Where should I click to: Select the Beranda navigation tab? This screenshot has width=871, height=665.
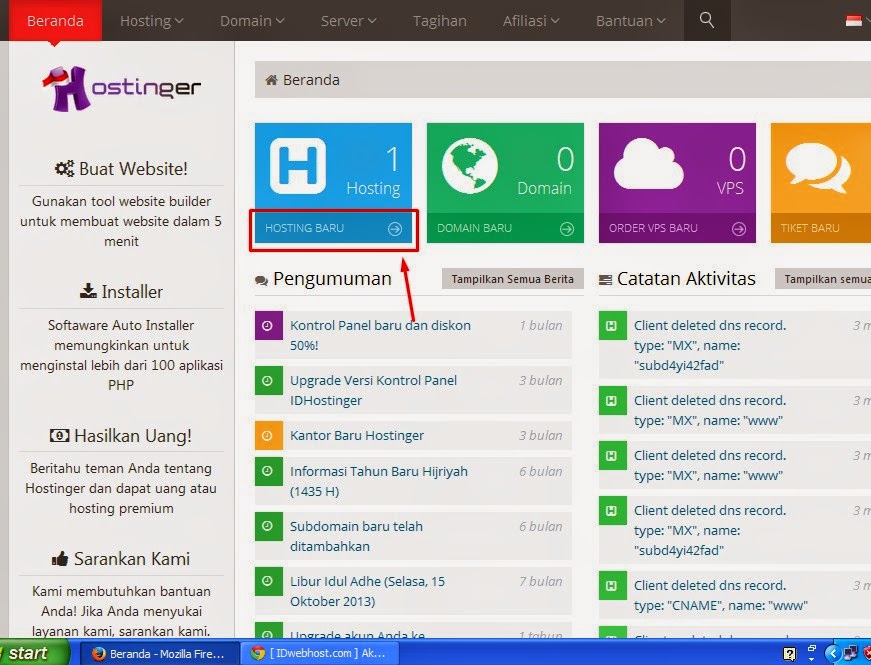coord(55,21)
